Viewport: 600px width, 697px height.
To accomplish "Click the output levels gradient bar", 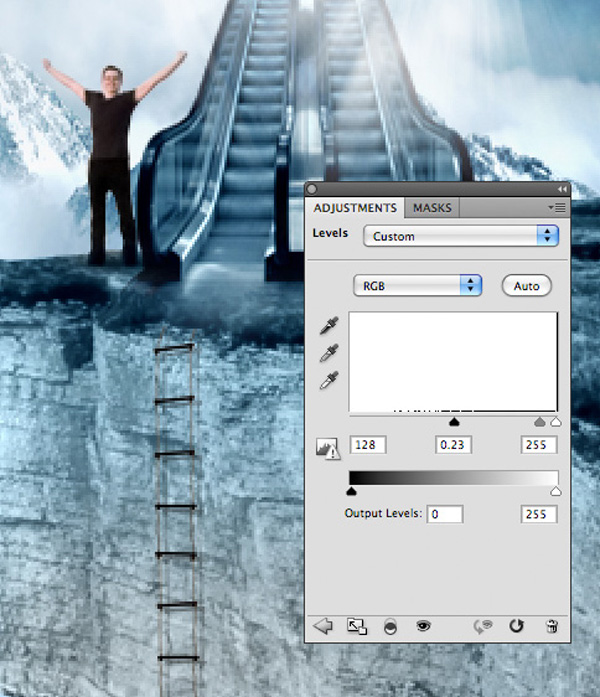I will click(x=453, y=478).
